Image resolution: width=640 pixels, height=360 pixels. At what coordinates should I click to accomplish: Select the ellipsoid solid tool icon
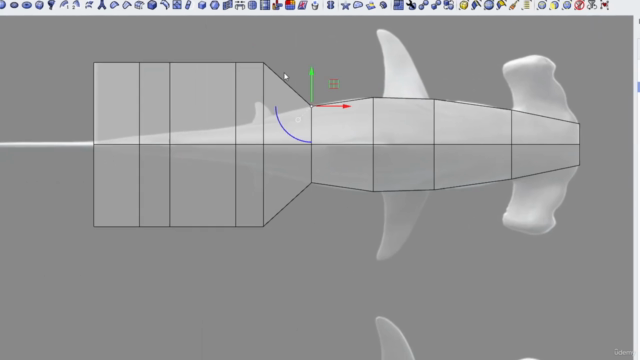tap(14, 5)
